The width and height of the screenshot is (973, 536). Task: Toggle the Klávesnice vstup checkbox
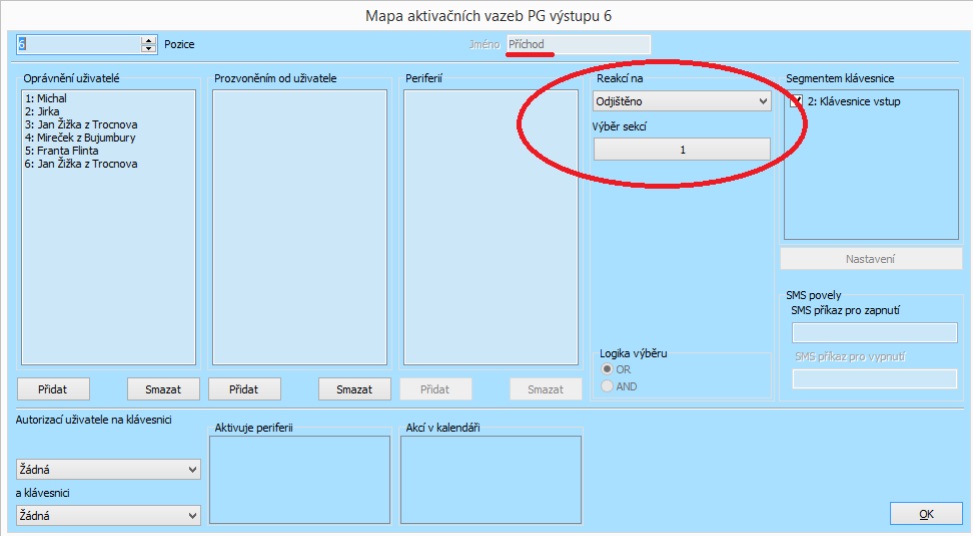click(x=796, y=101)
